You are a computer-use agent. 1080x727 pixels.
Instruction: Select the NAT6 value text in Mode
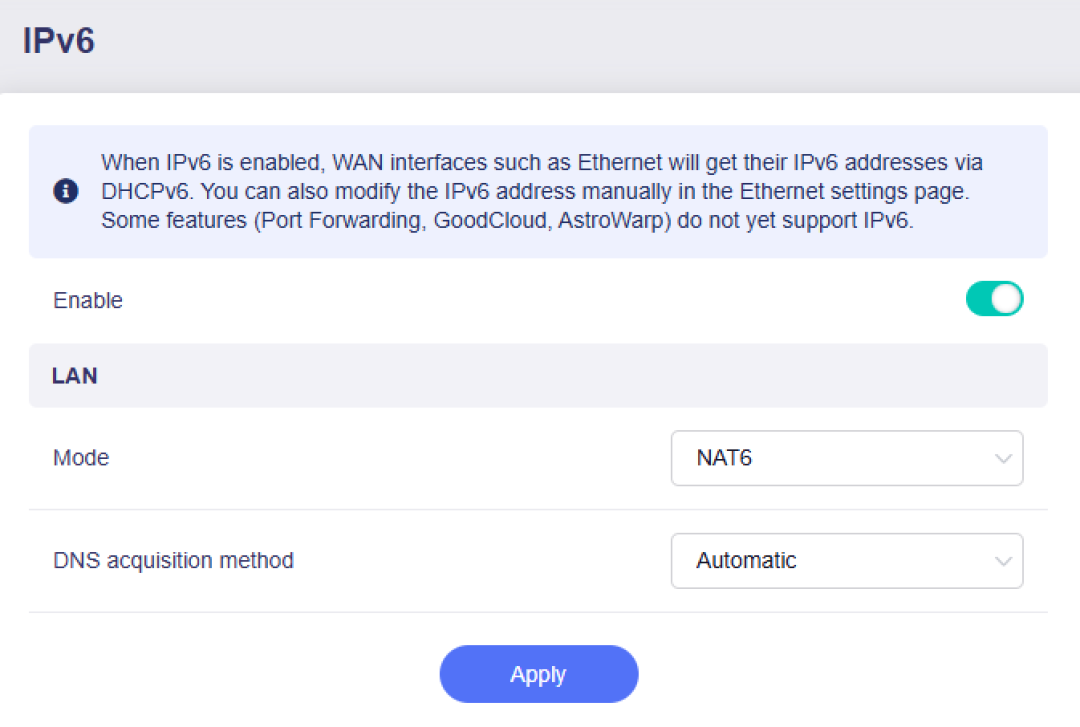(724, 458)
